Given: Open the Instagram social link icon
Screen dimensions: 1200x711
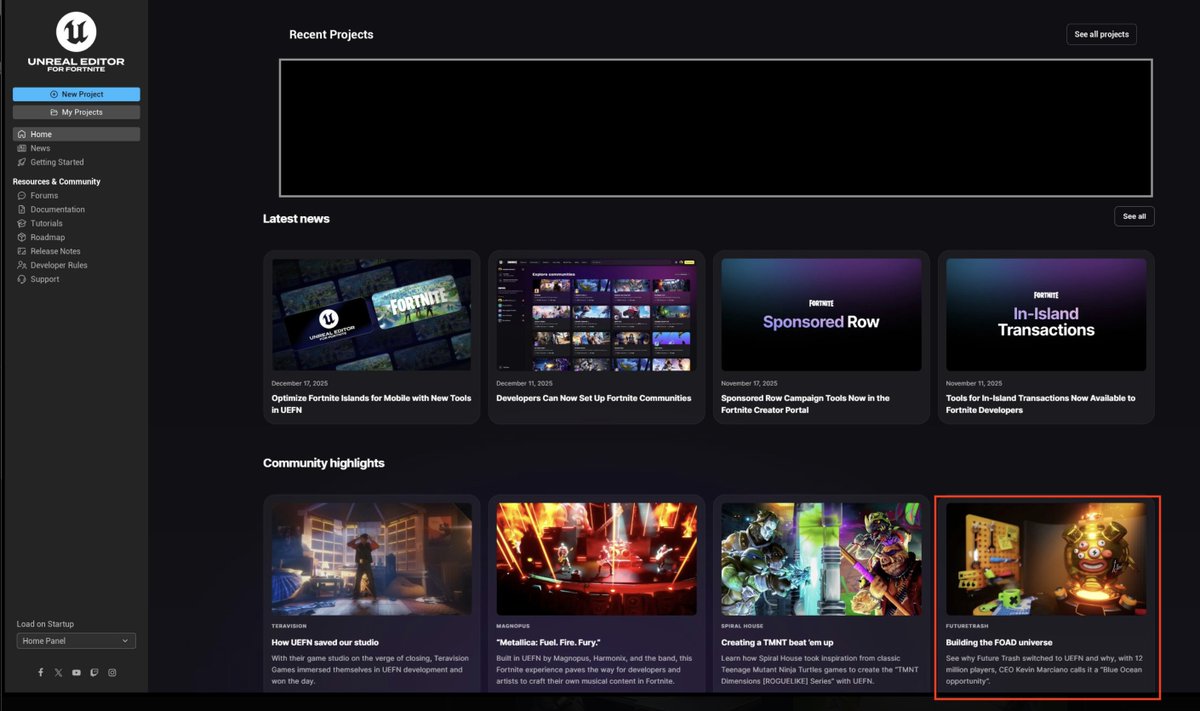Looking at the screenshot, I should point(112,673).
